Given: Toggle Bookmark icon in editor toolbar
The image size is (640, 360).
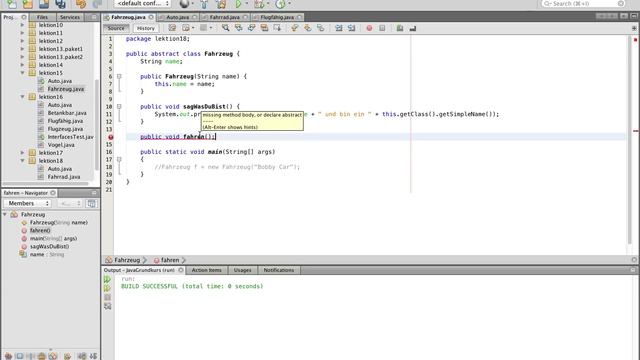Looking at the screenshot, I should pyautogui.click(x=320, y=28).
